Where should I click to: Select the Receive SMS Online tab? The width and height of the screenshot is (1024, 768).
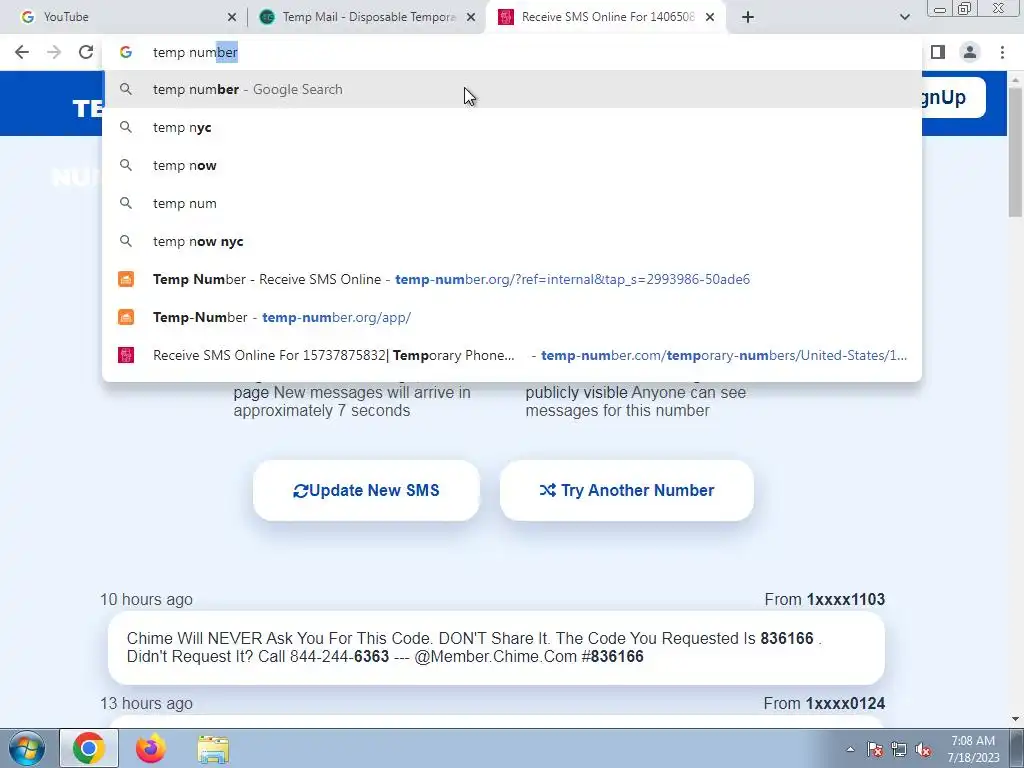[x=607, y=17]
